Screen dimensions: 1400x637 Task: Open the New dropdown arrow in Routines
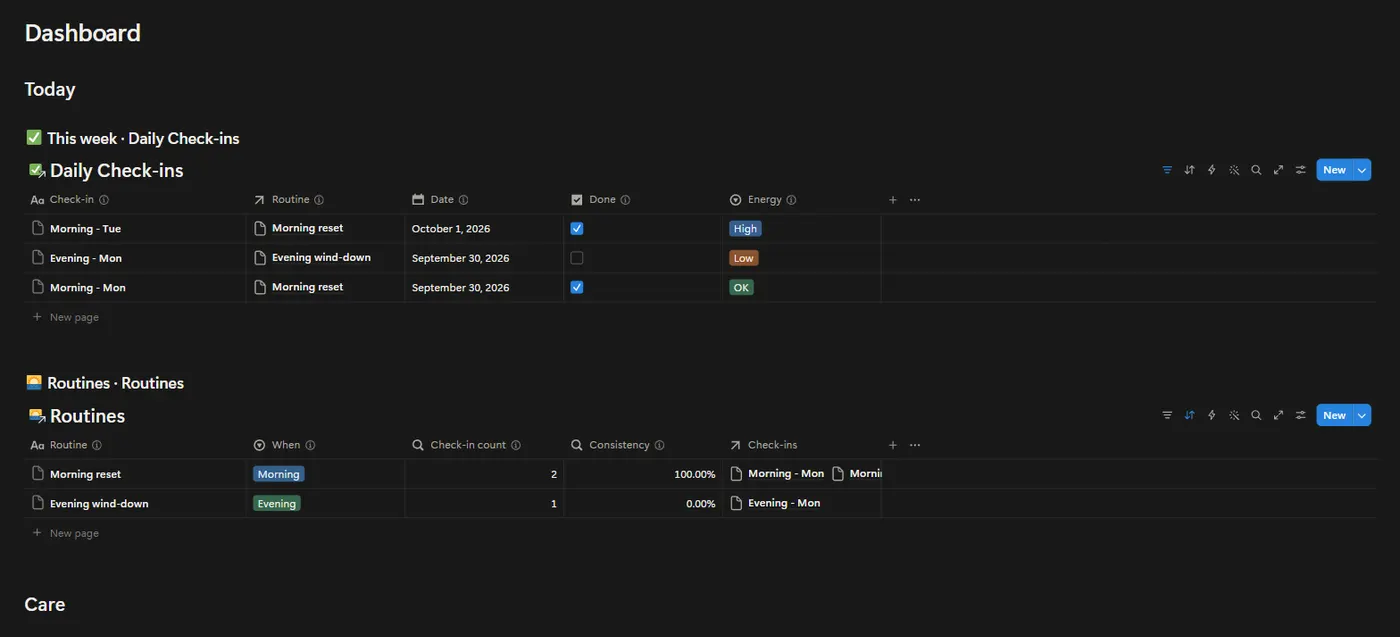click(x=1362, y=415)
